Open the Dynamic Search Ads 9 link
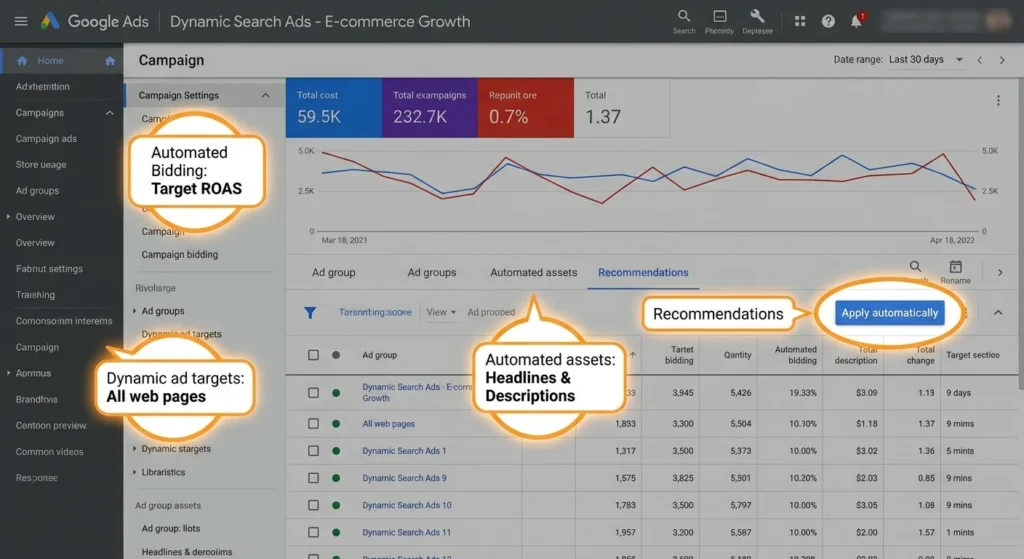The image size is (1024, 559). click(404, 478)
